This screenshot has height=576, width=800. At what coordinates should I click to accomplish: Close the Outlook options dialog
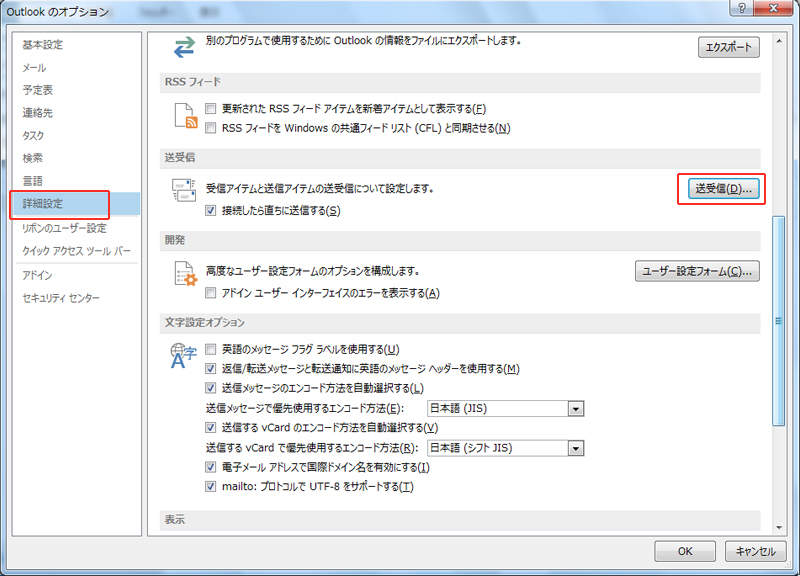tap(773, 8)
